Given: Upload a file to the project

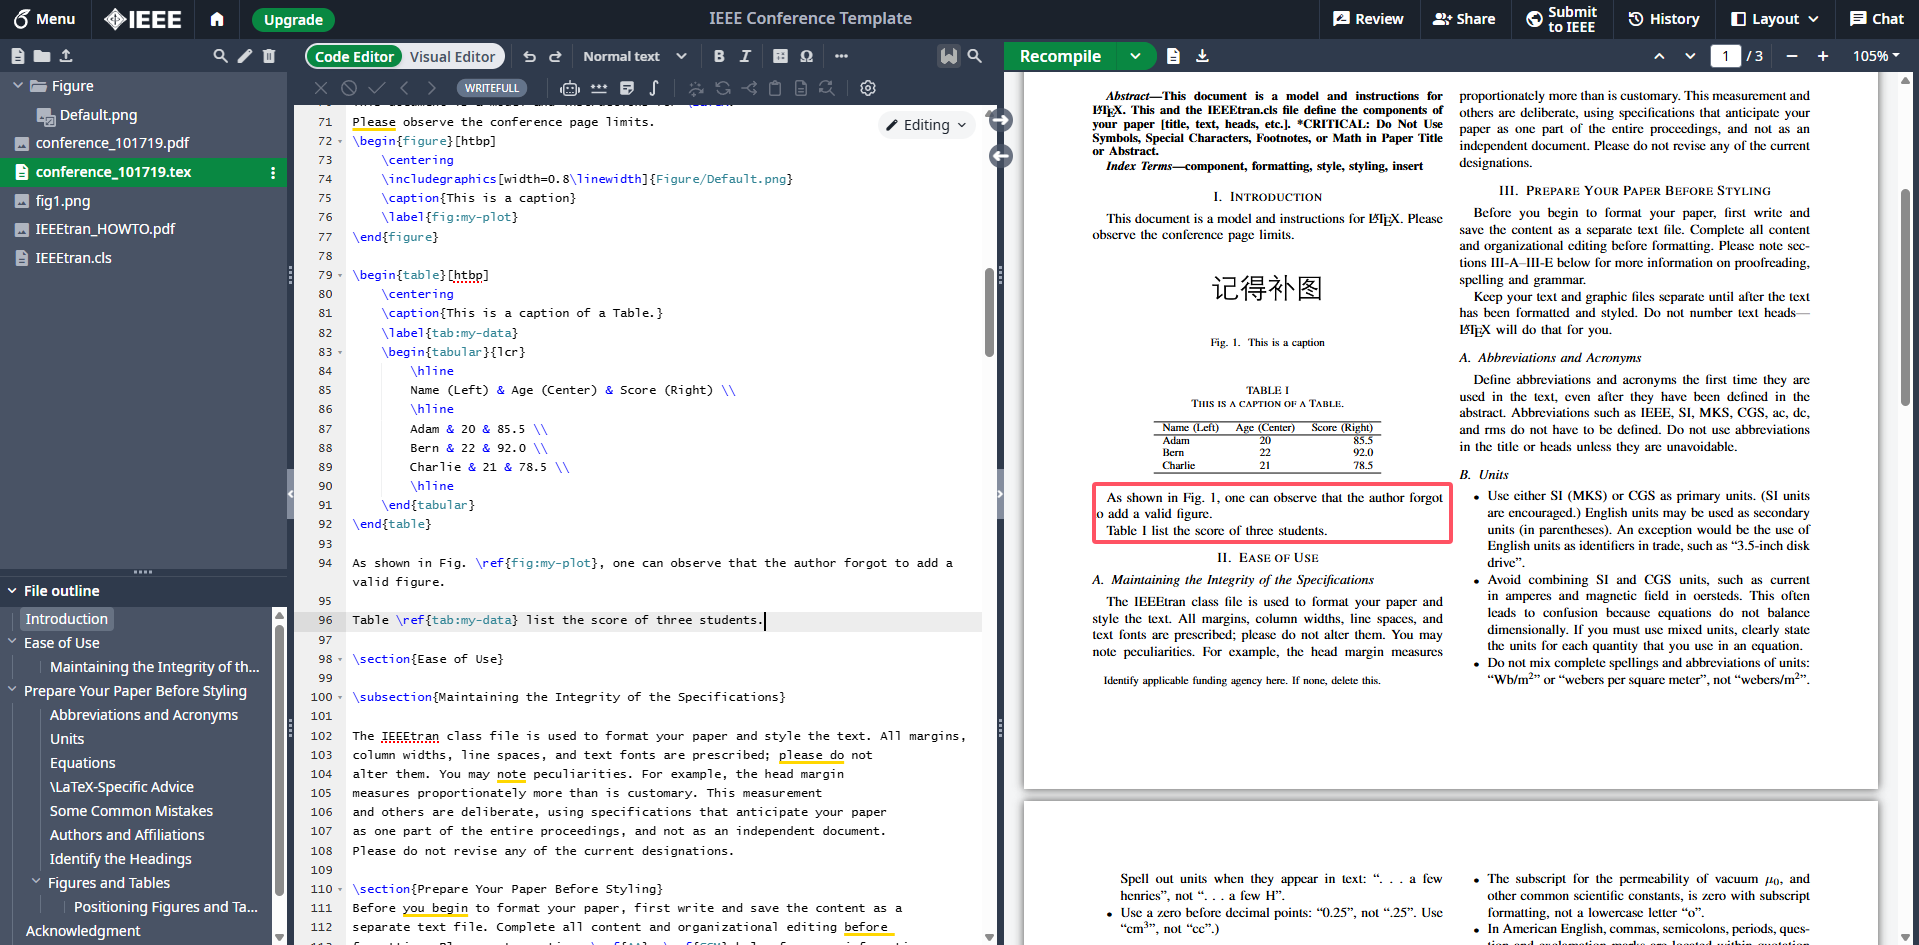Looking at the screenshot, I should coord(66,56).
